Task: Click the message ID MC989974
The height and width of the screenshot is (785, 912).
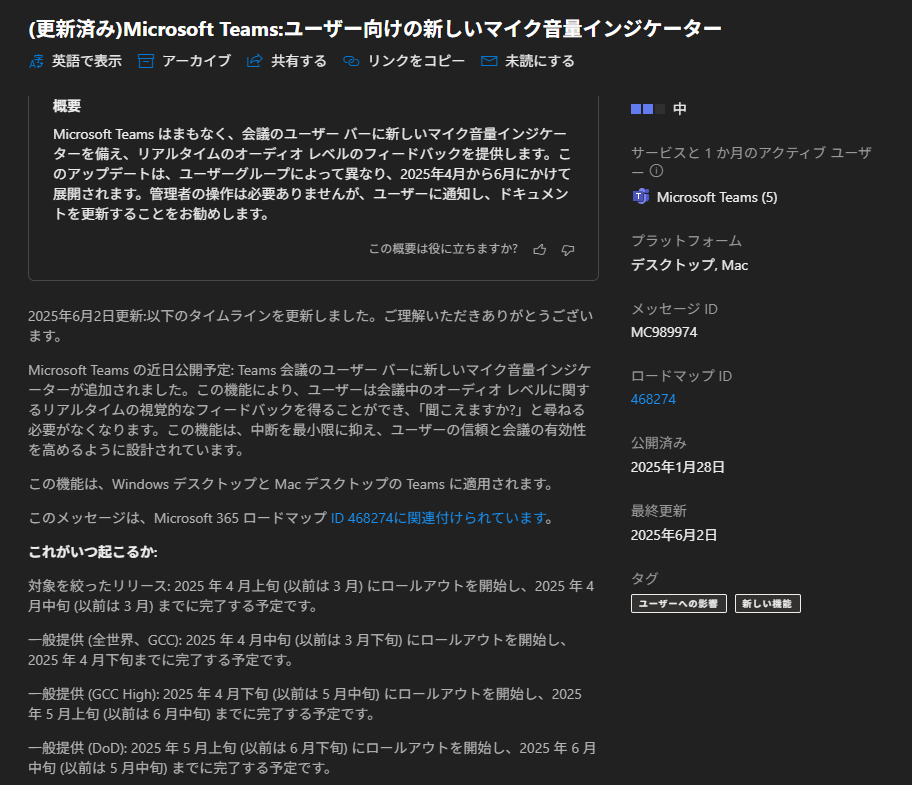Action: pos(664,333)
